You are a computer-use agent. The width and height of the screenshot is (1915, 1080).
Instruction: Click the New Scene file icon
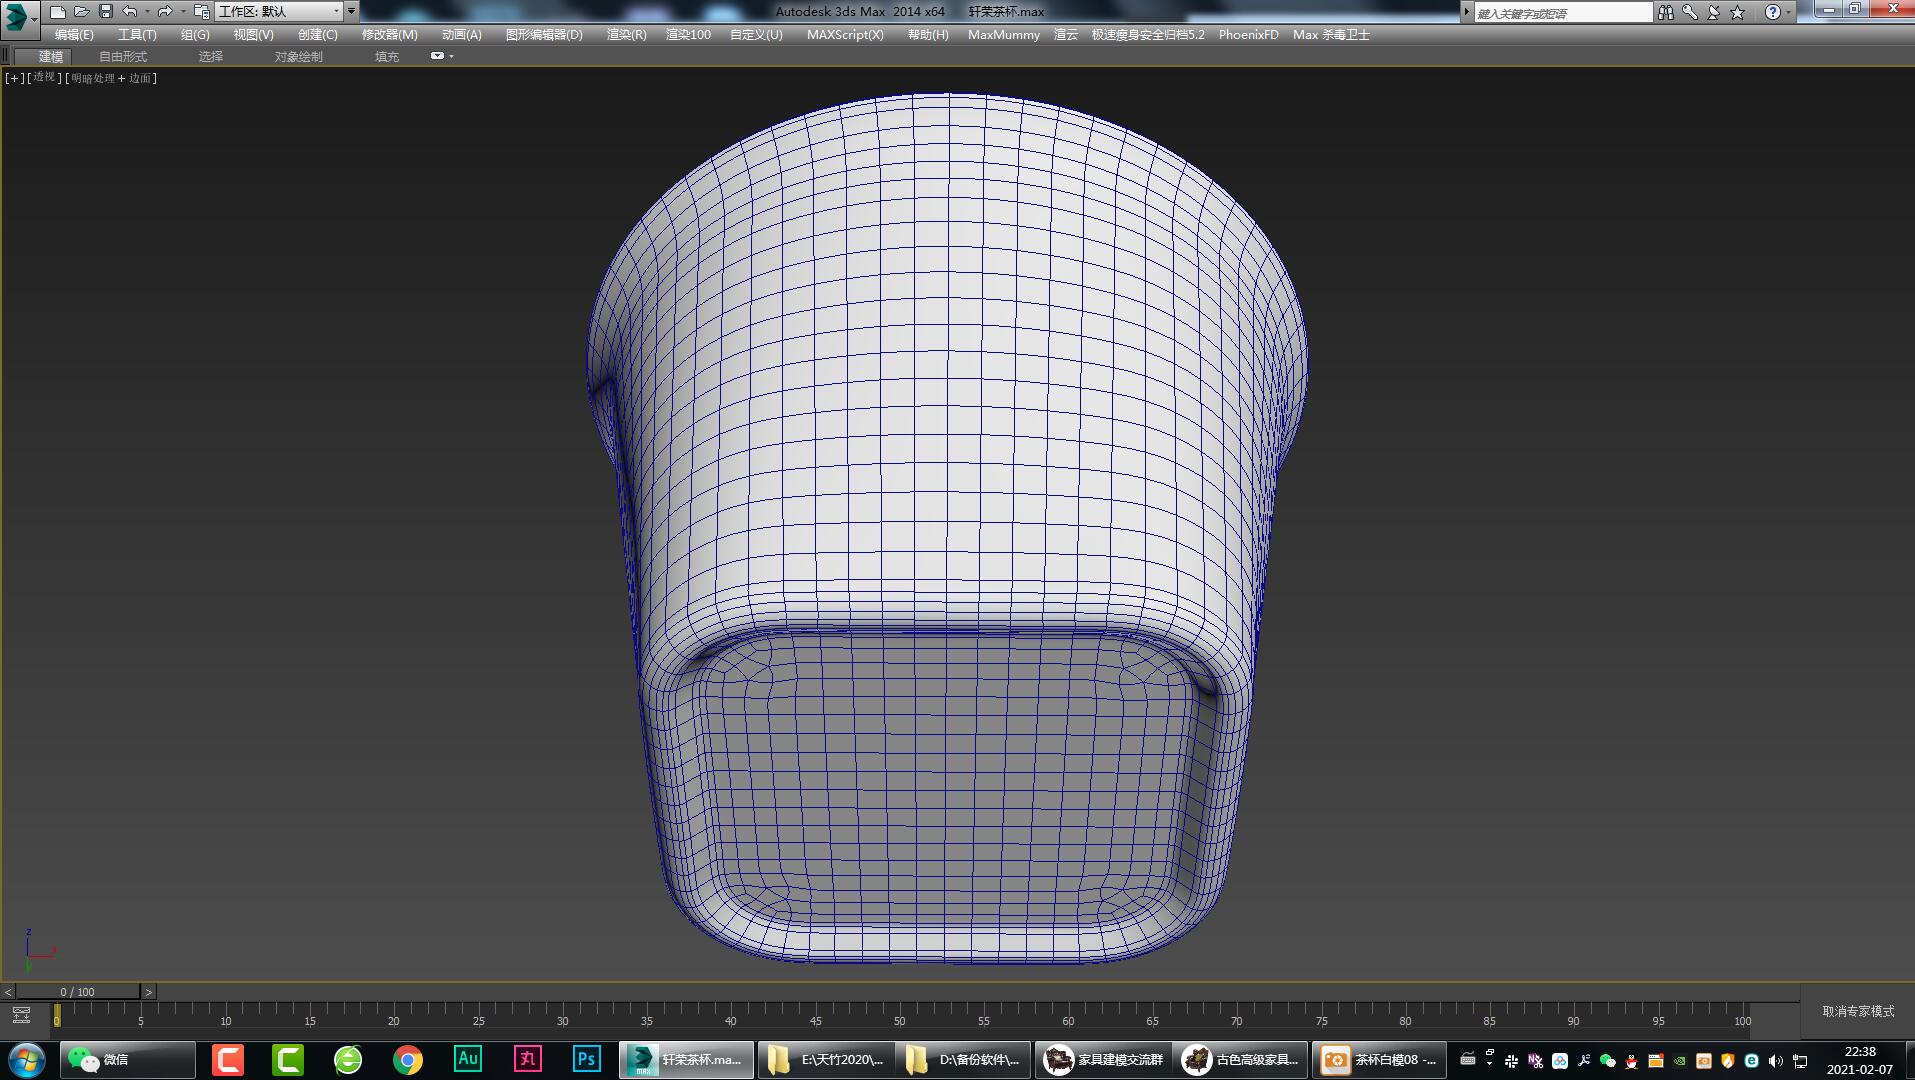tap(58, 12)
